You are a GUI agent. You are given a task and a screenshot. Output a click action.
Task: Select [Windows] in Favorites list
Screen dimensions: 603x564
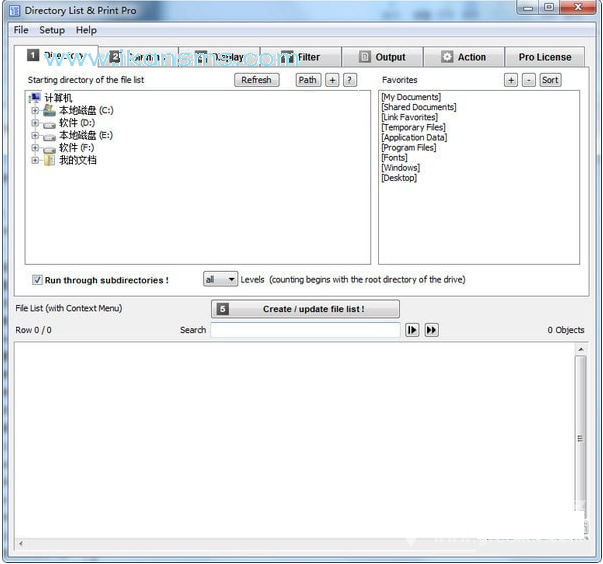(x=400, y=168)
